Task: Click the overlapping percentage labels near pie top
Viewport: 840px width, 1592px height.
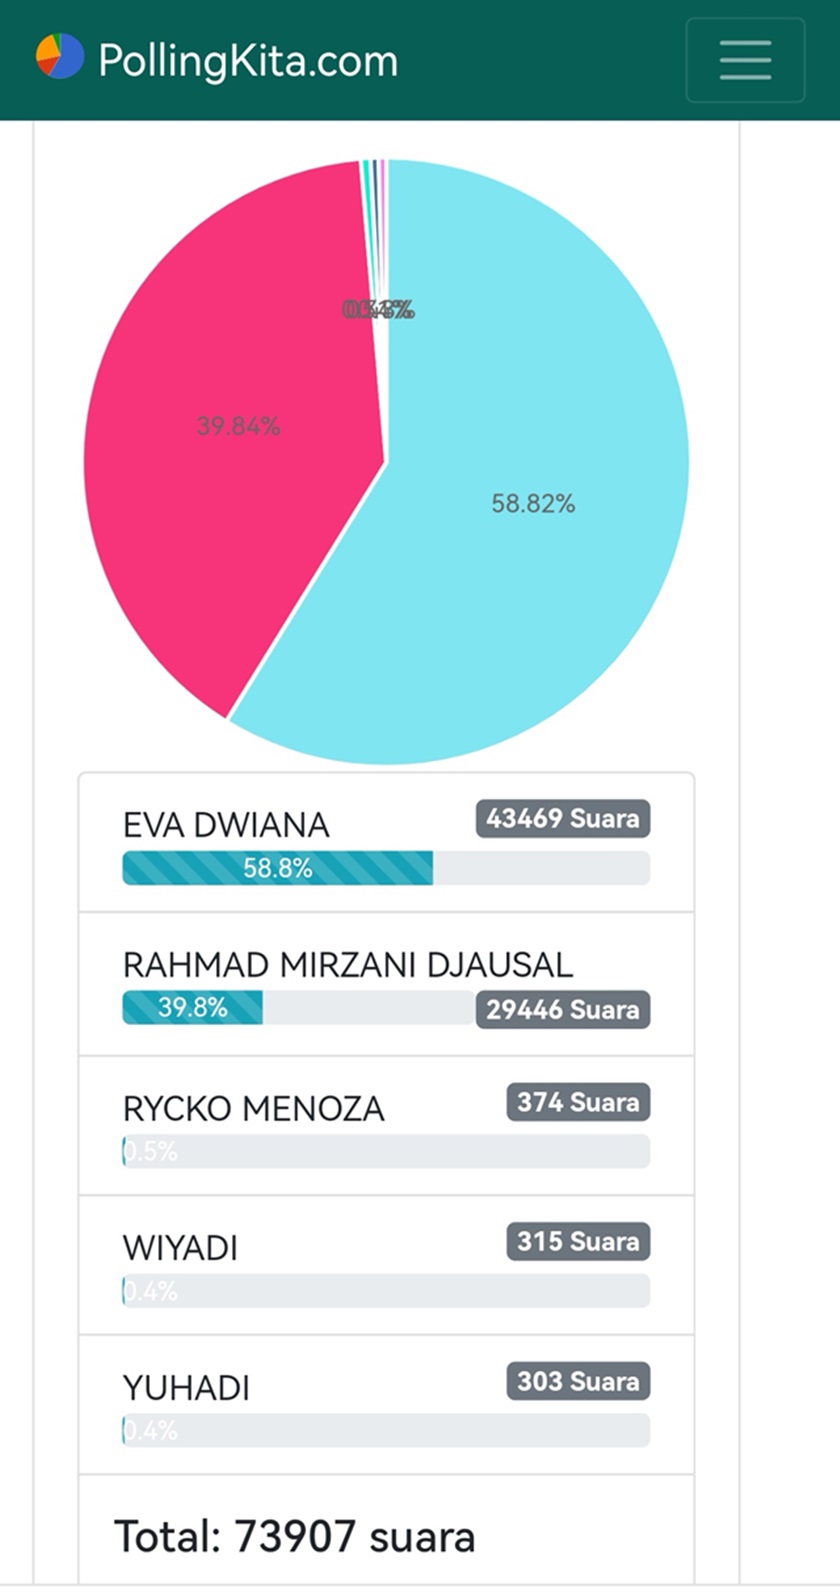Action: (x=380, y=310)
